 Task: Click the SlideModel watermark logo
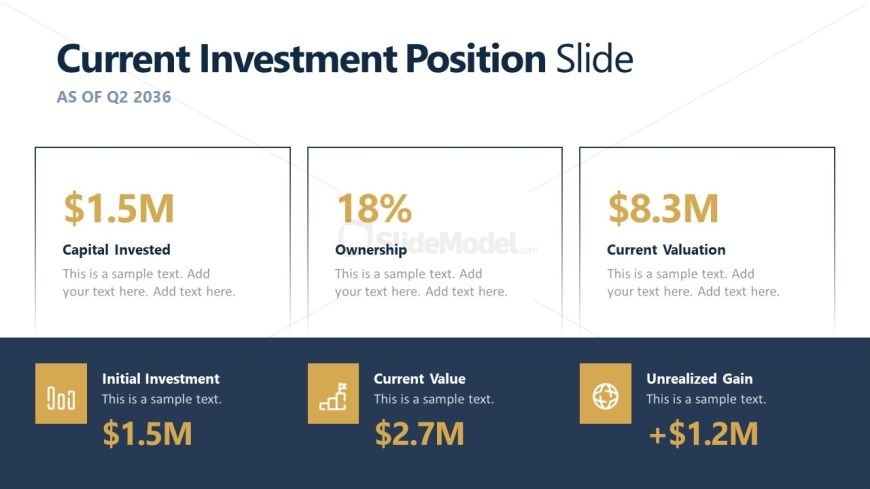click(x=438, y=241)
